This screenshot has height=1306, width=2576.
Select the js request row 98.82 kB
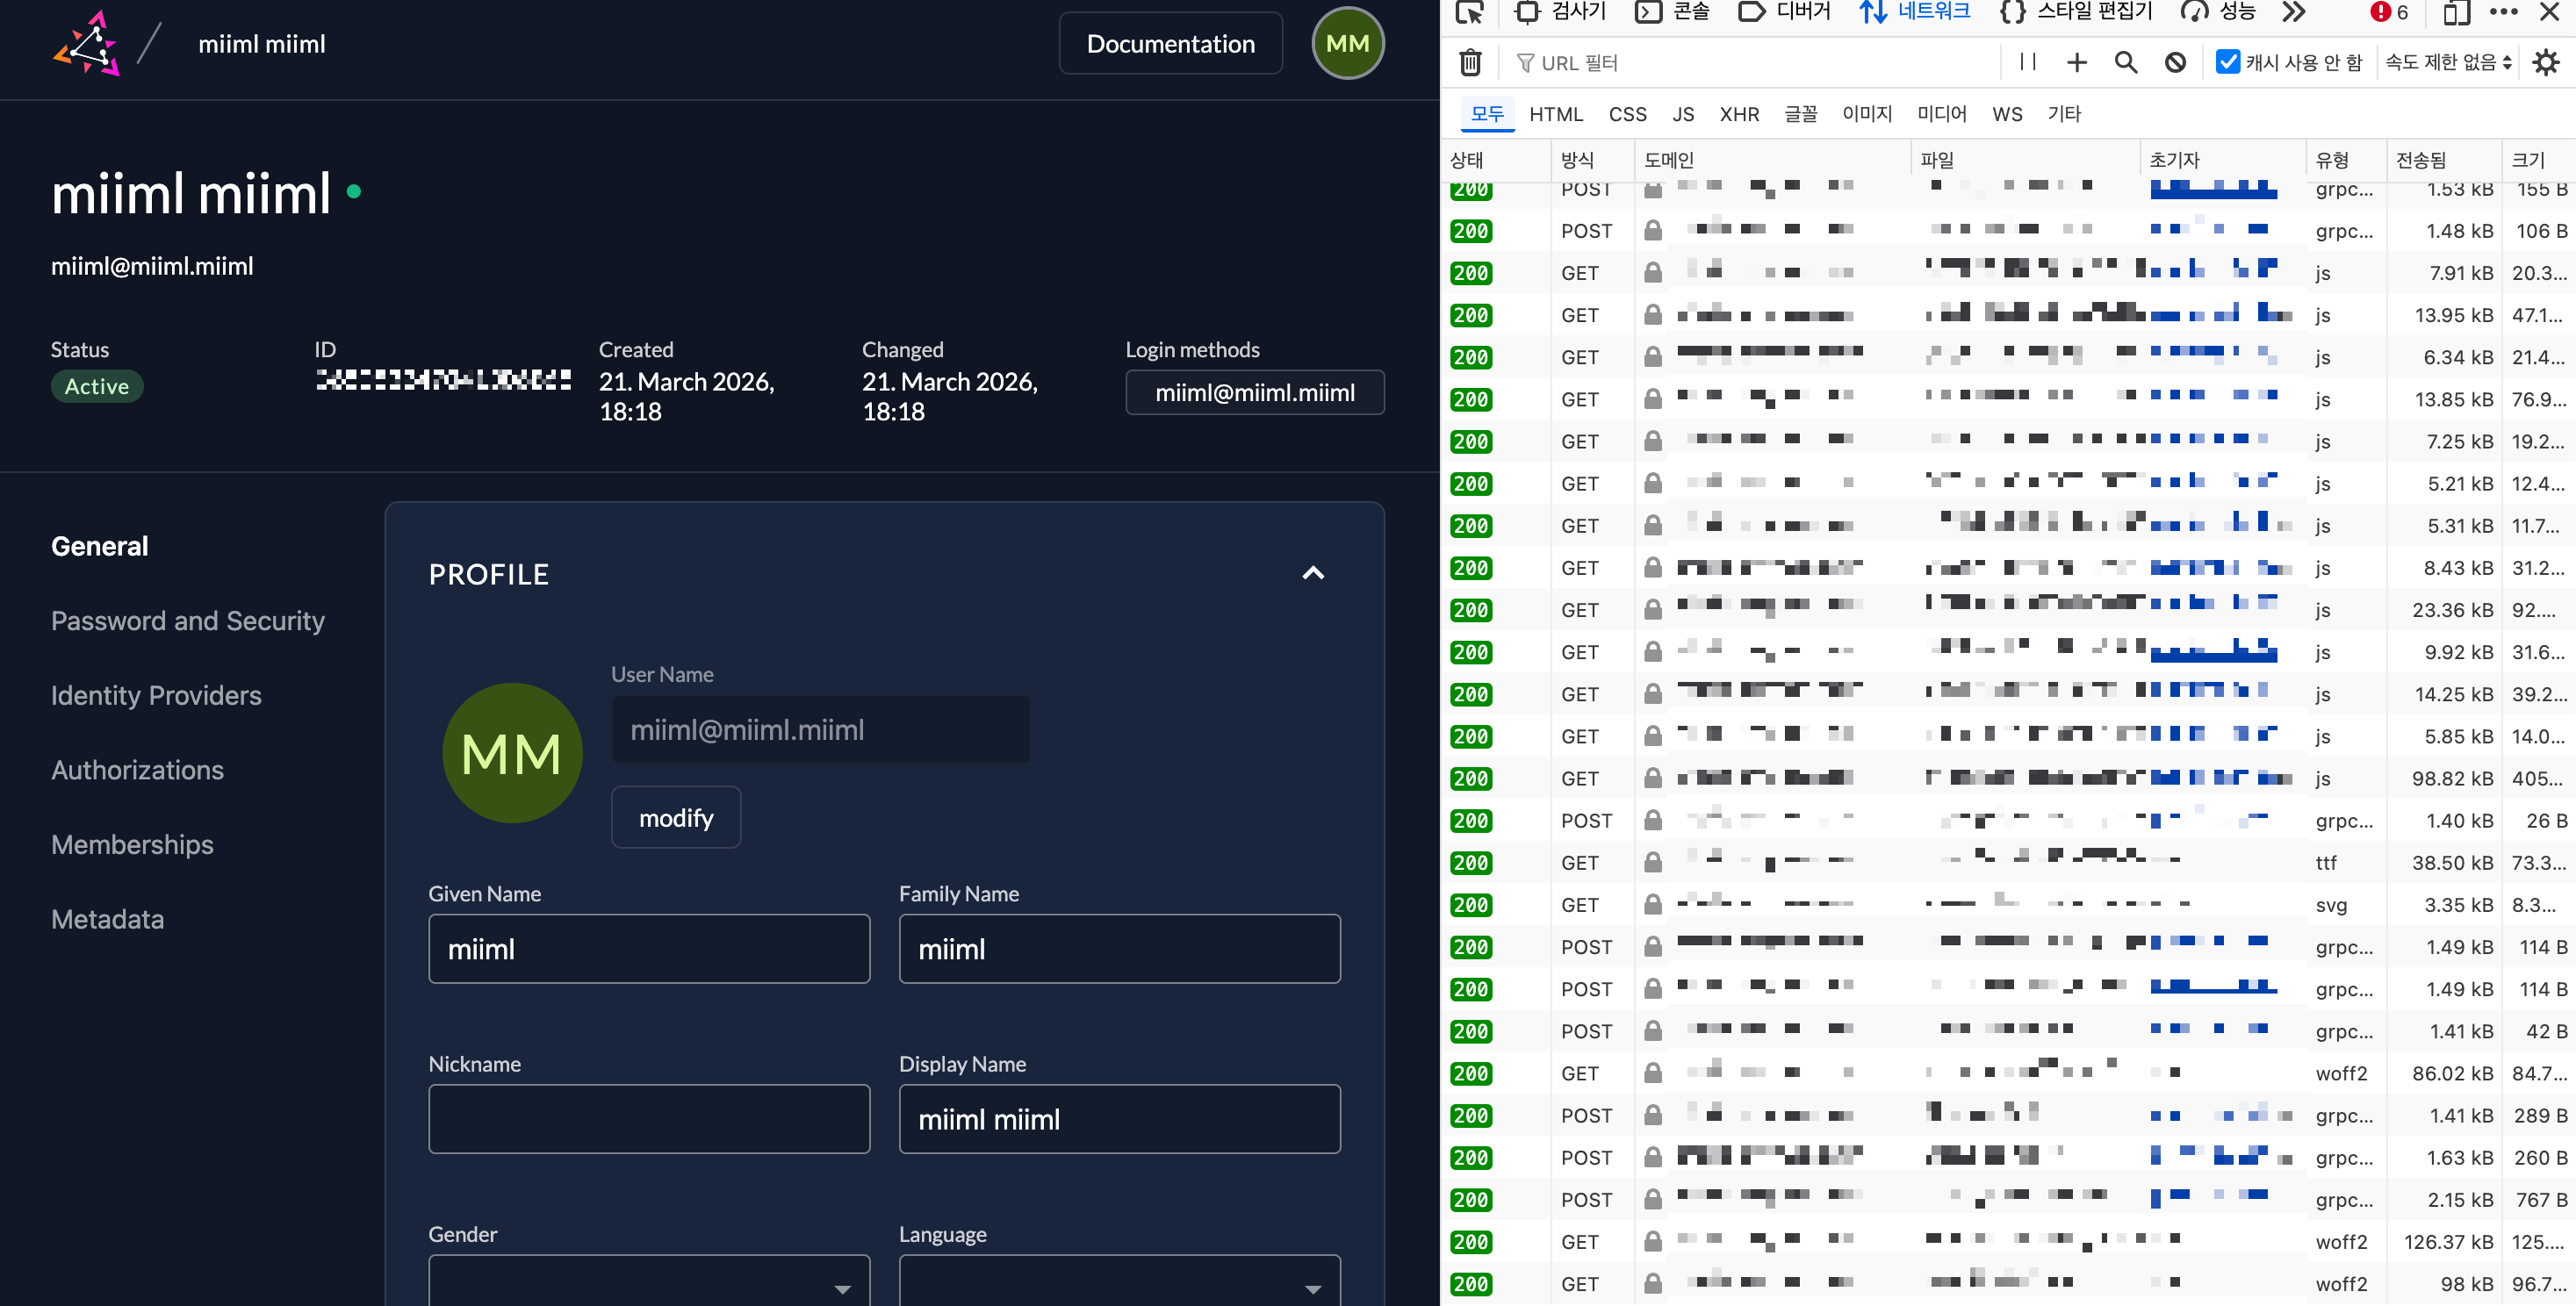(x=2008, y=778)
